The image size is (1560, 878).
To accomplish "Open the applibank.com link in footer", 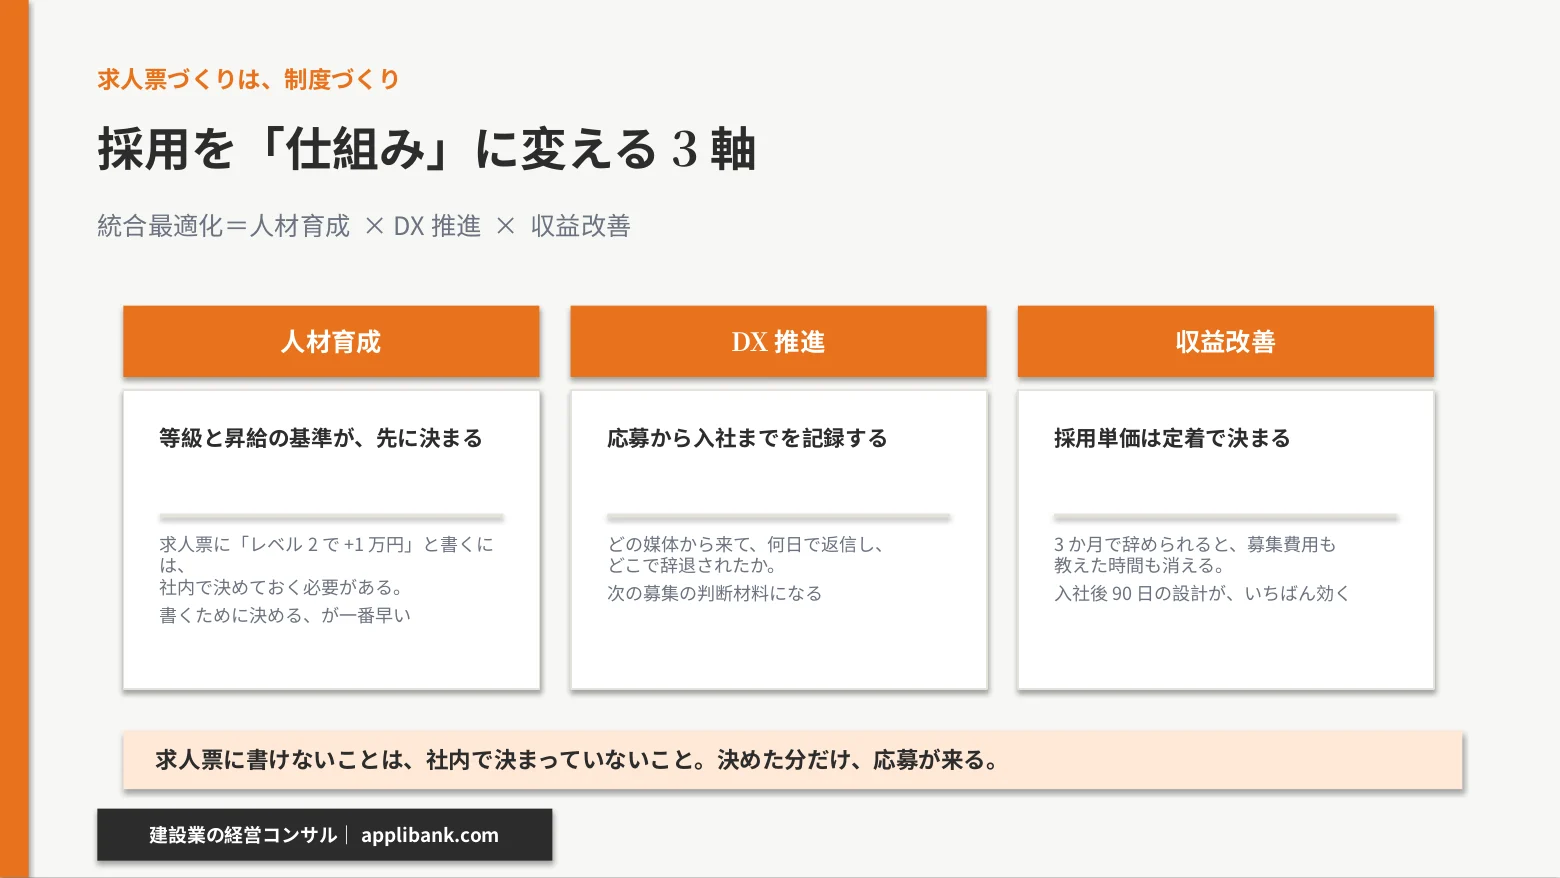I will tap(430, 835).
